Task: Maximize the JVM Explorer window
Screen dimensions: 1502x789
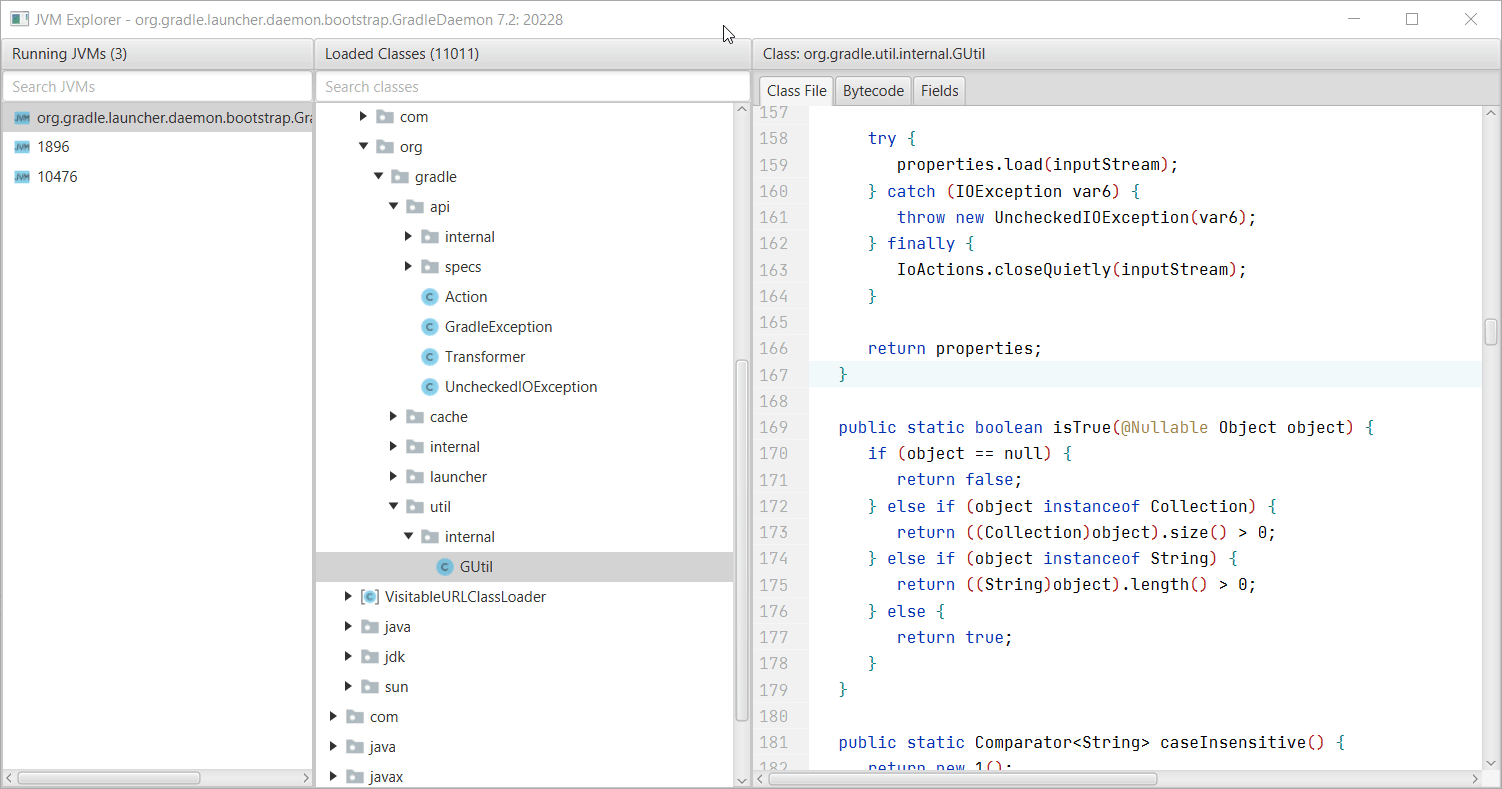Action: coord(1412,19)
